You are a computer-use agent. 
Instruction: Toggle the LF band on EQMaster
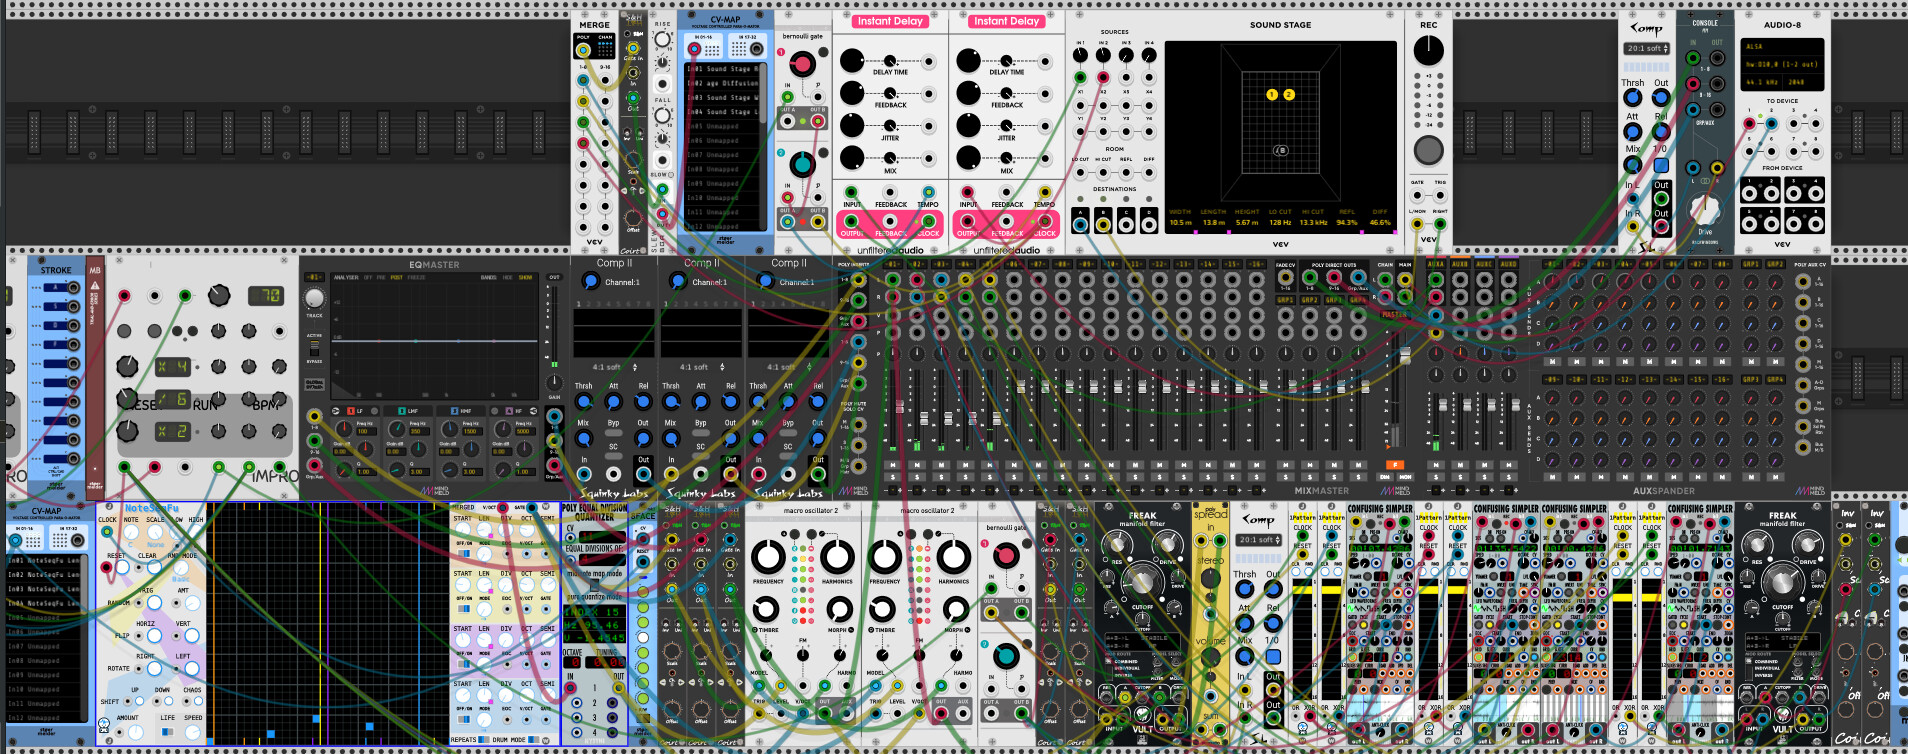coord(350,411)
